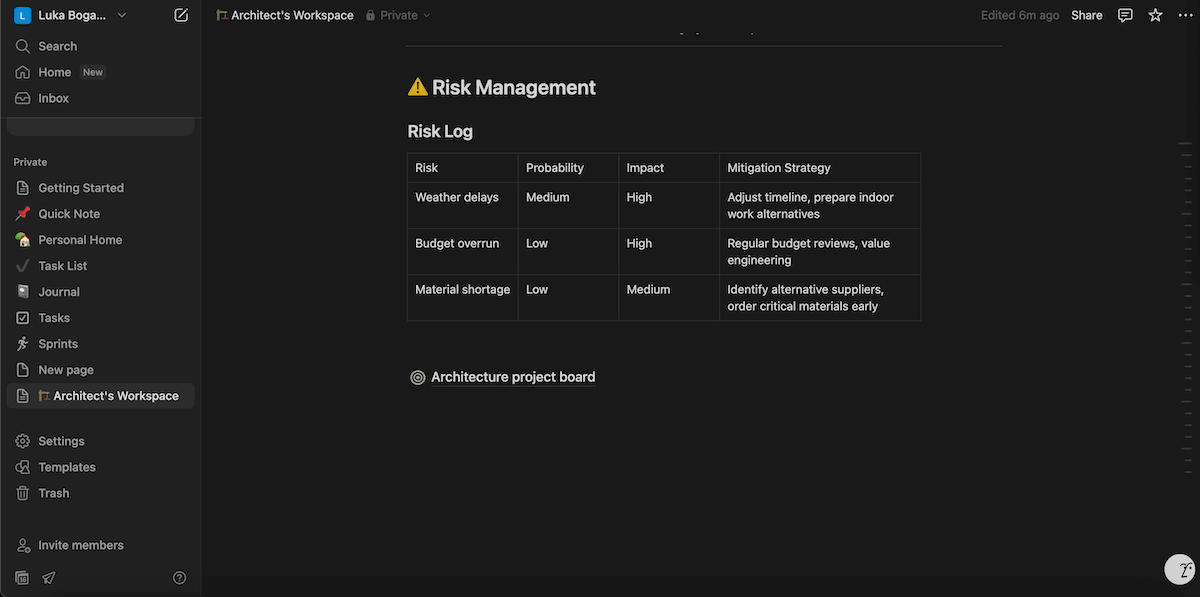
Task: Open the Architecture project board link
Action: 512,377
